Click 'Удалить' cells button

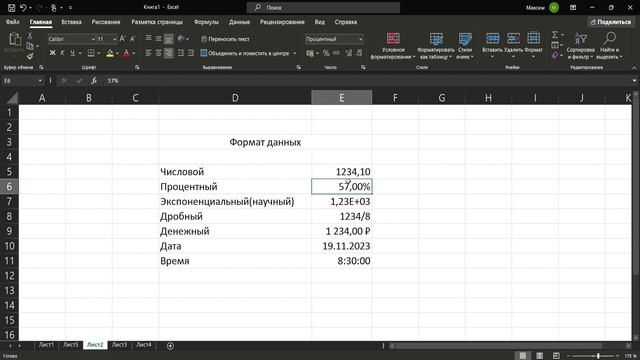tap(513, 44)
